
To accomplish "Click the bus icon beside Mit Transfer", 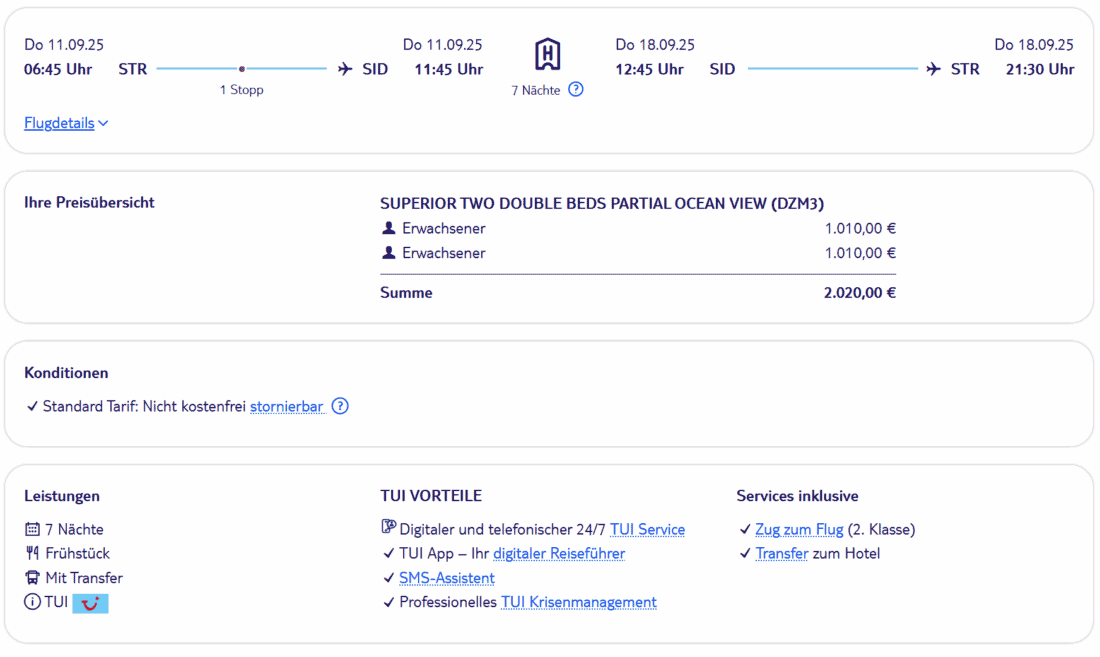I will click(32, 578).
